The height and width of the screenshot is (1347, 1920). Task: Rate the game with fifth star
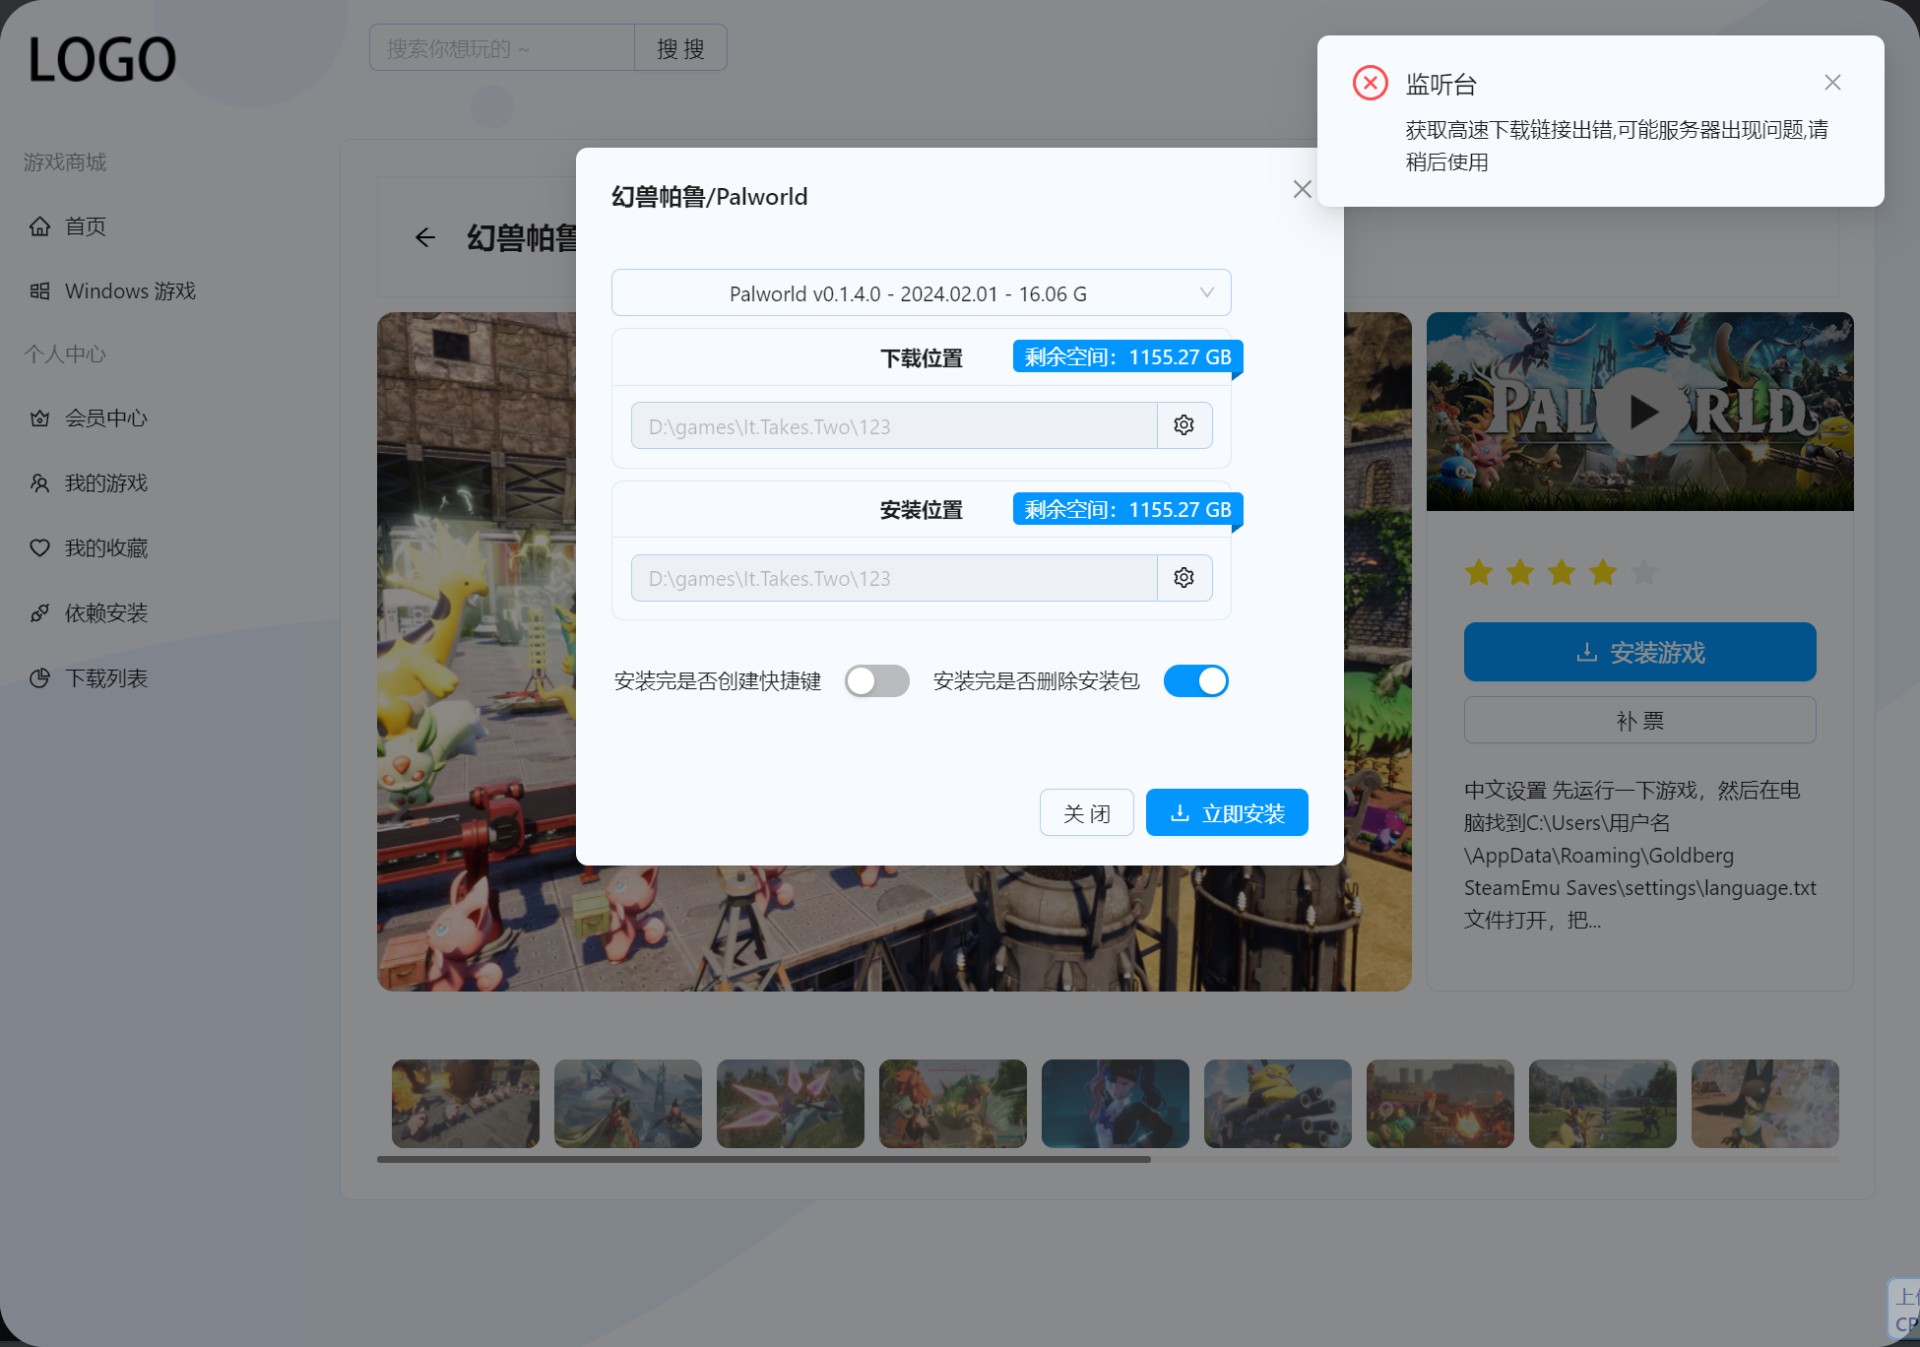click(x=1644, y=573)
